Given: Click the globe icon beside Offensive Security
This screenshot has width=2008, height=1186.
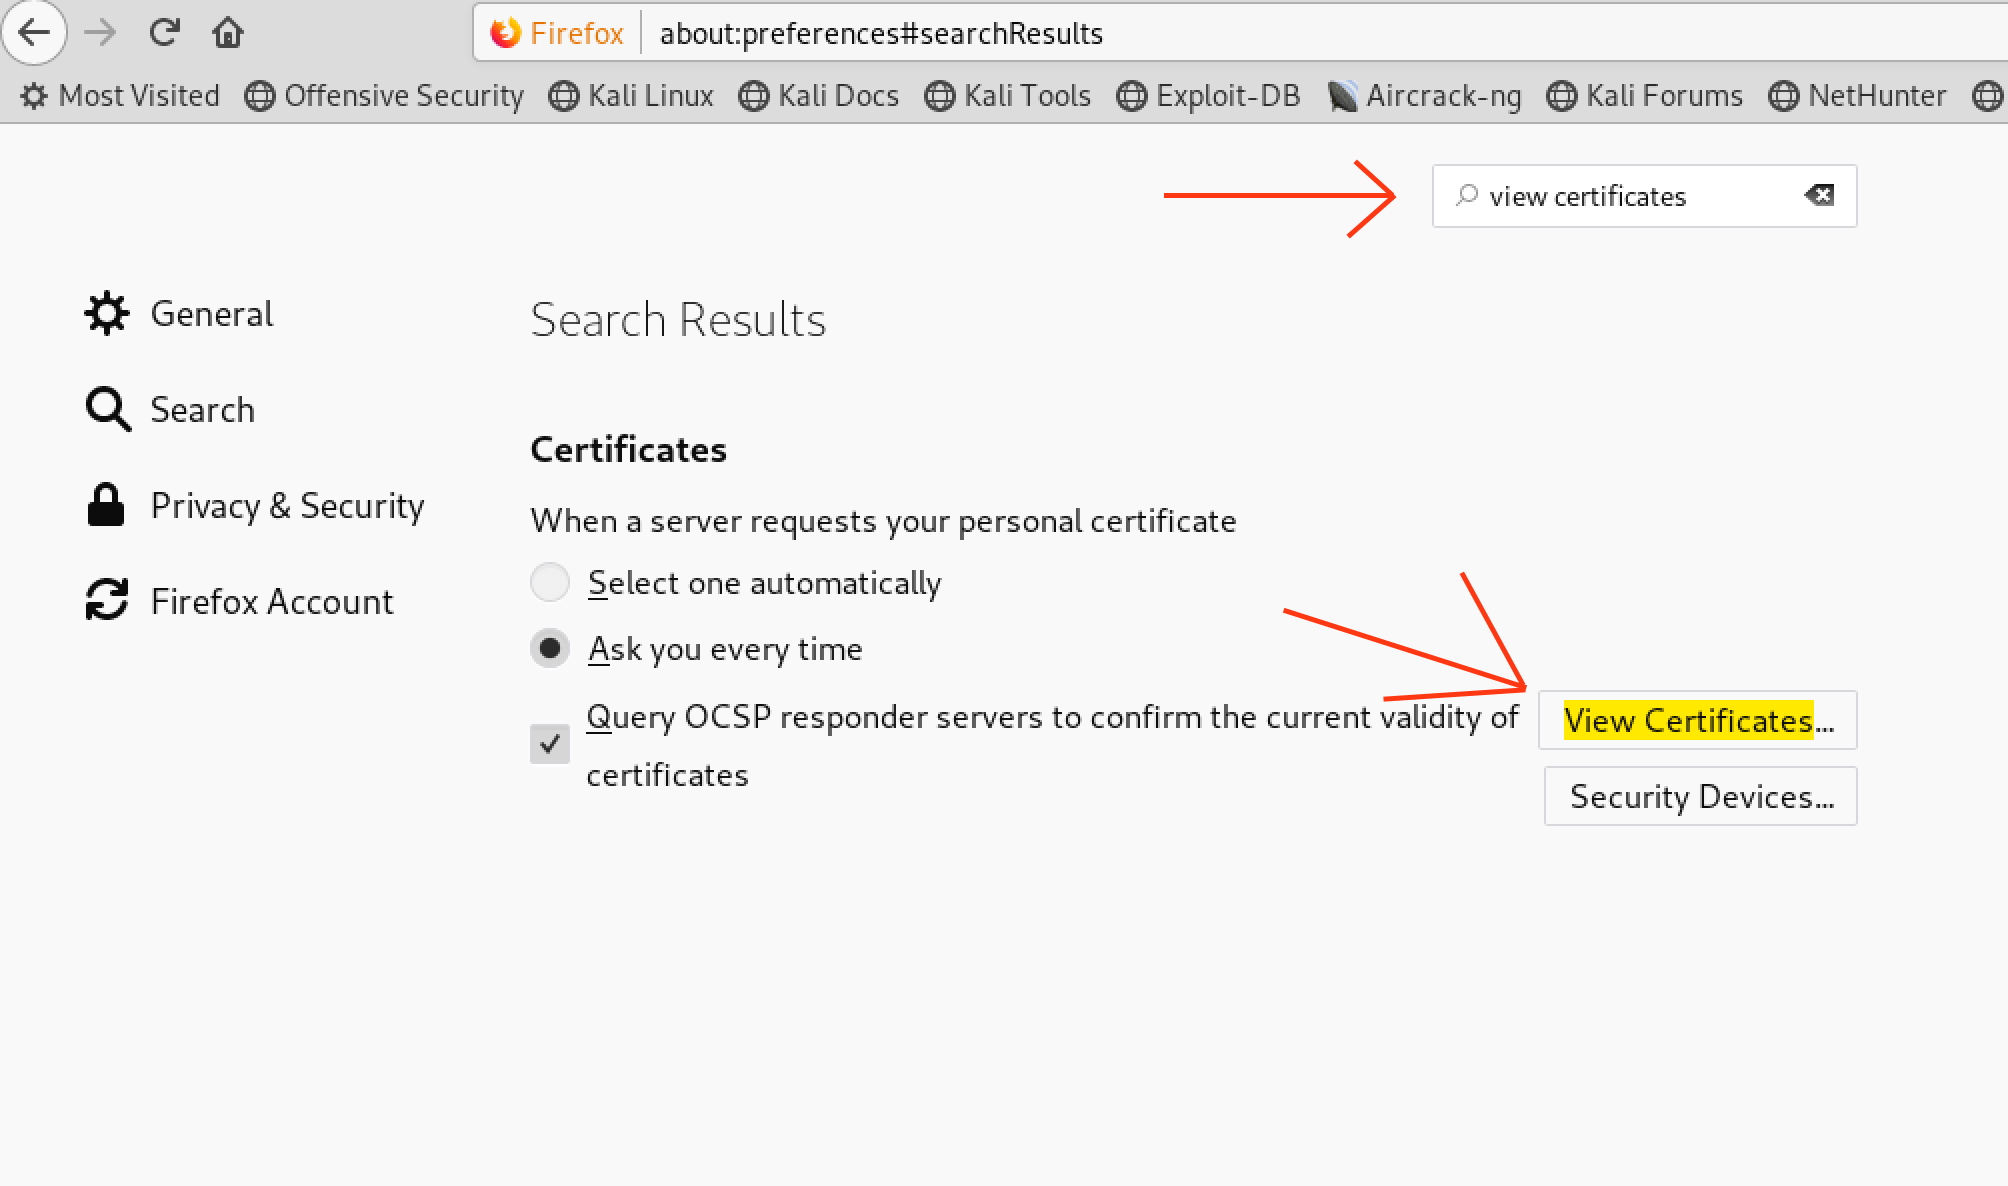Looking at the screenshot, I should (x=260, y=96).
